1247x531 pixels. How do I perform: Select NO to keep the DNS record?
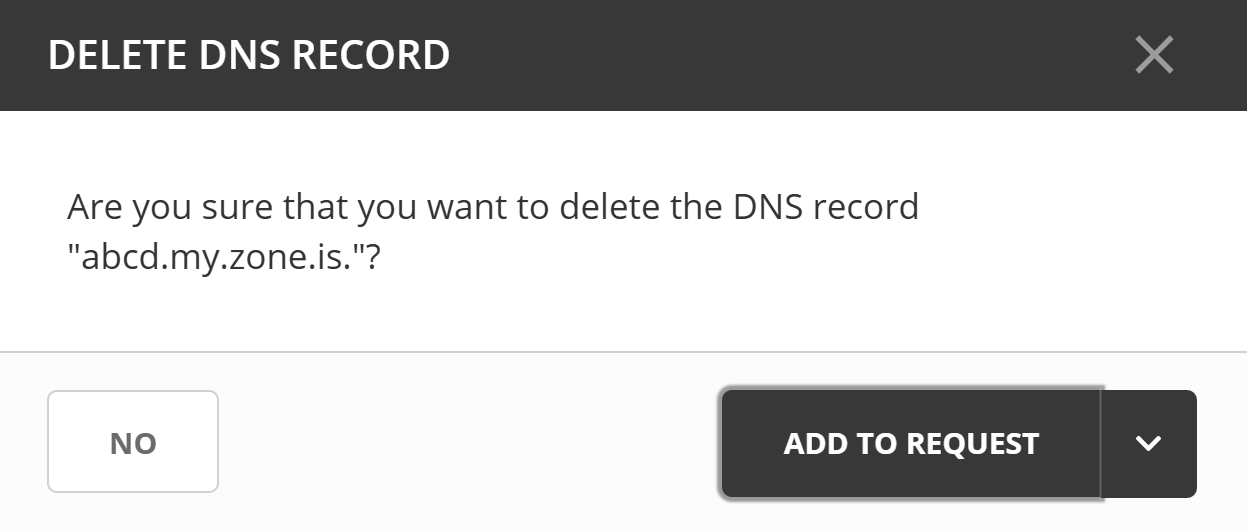click(133, 442)
